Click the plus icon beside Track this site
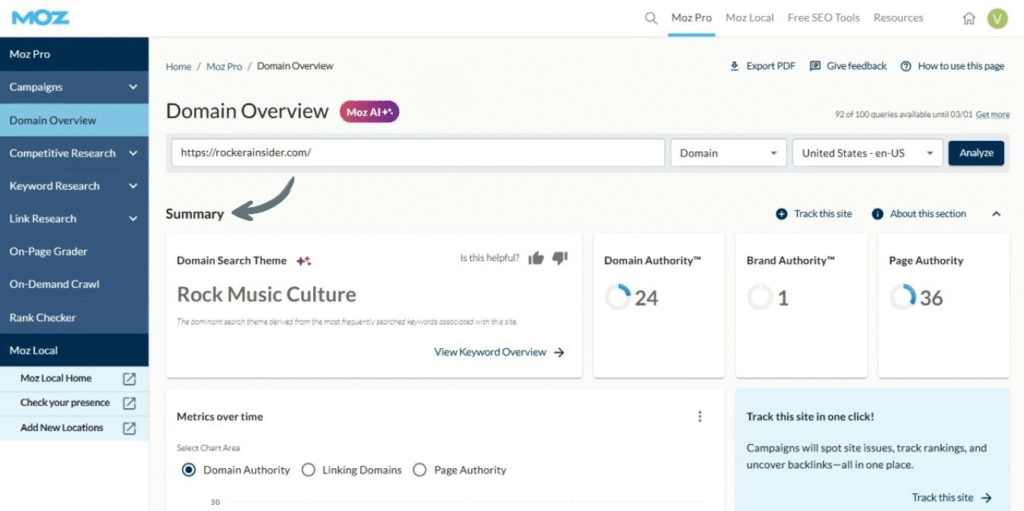 (782, 214)
